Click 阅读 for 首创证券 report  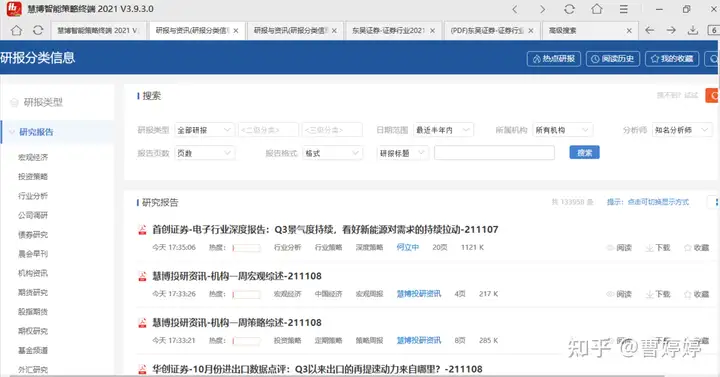click(619, 248)
